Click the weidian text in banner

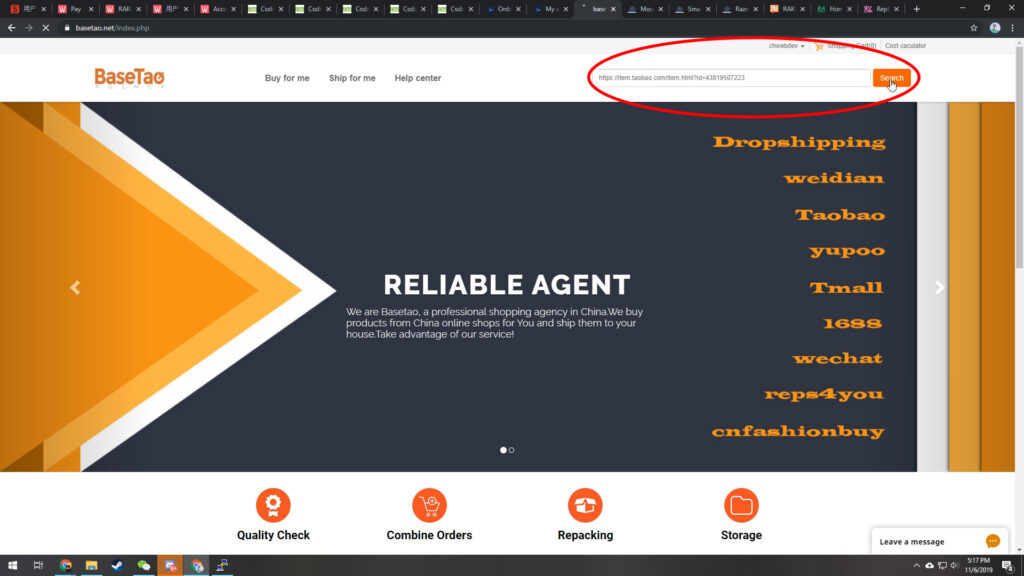(x=834, y=178)
